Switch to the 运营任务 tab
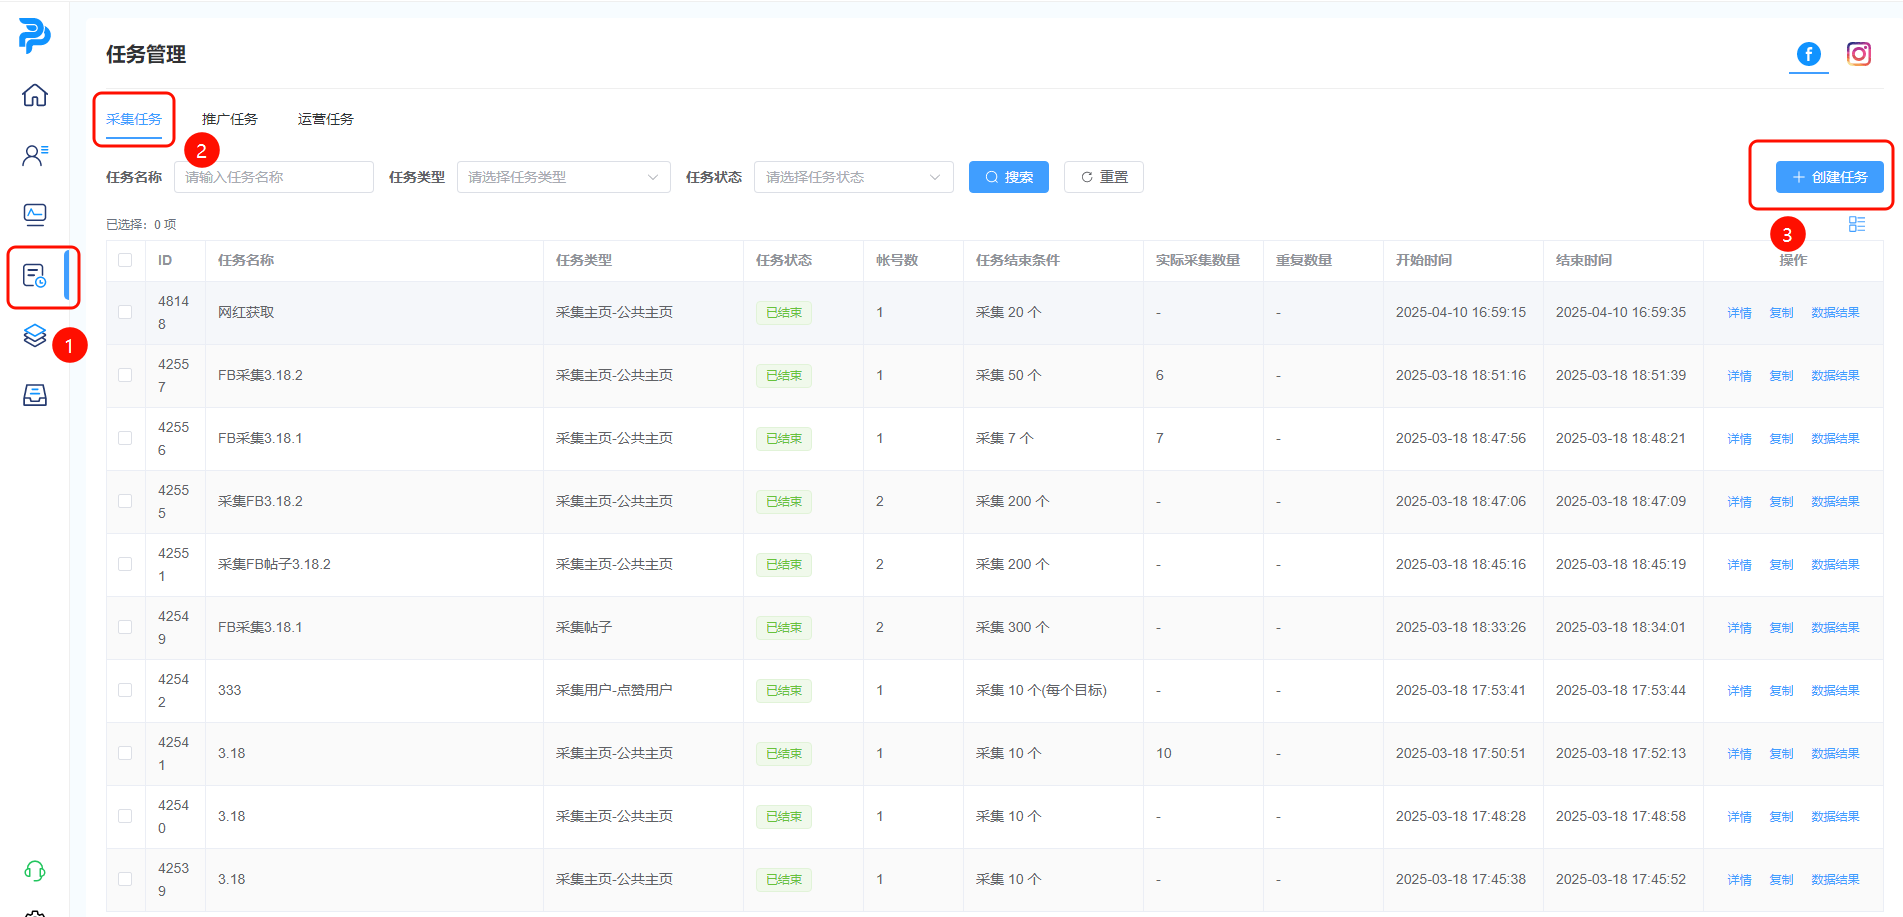 325,119
